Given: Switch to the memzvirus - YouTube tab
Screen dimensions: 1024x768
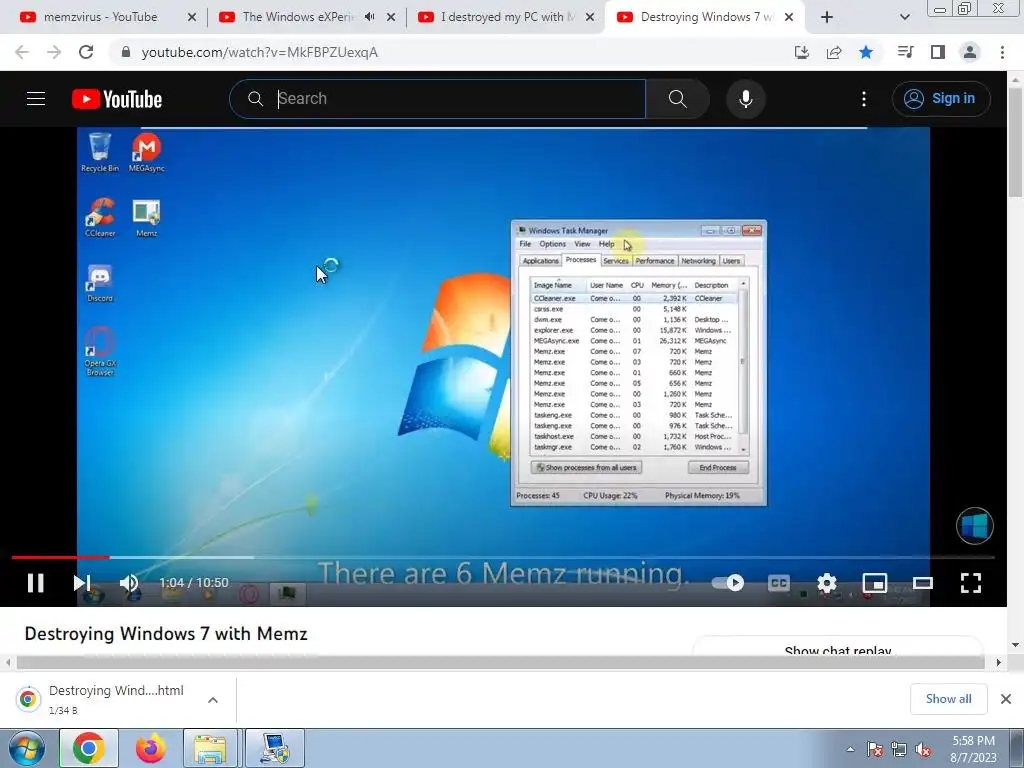Looking at the screenshot, I should [101, 18].
